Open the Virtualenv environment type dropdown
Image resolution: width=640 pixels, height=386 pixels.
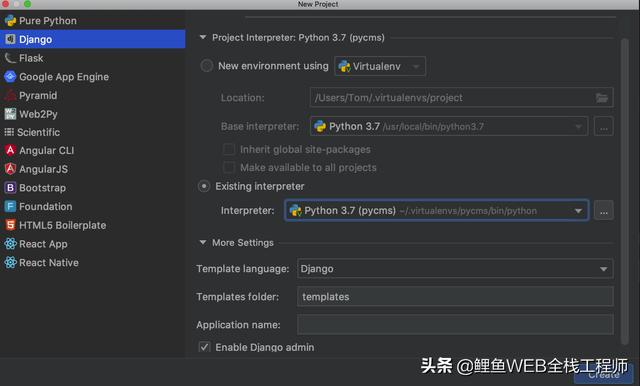tap(380, 66)
